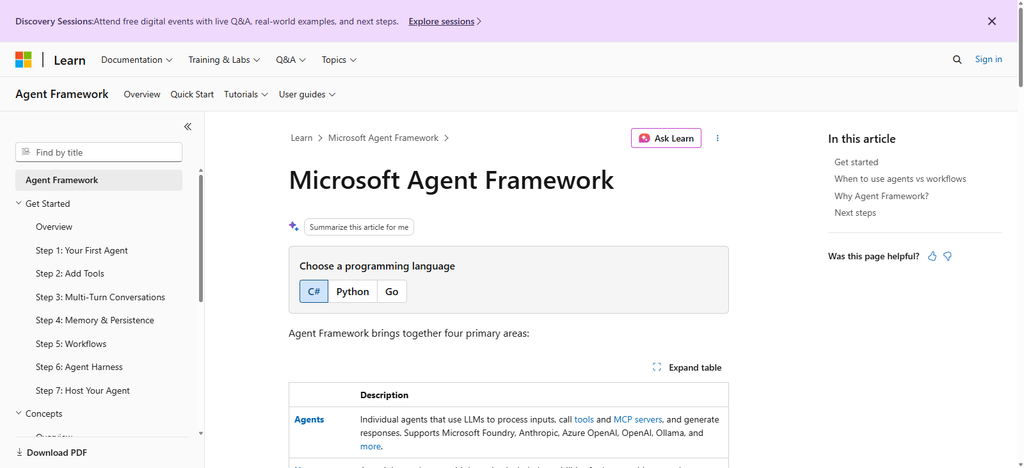The width and height of the screenshot is (1024, 468).
Task: Click the MCP servers link
Action: [637, 420]
